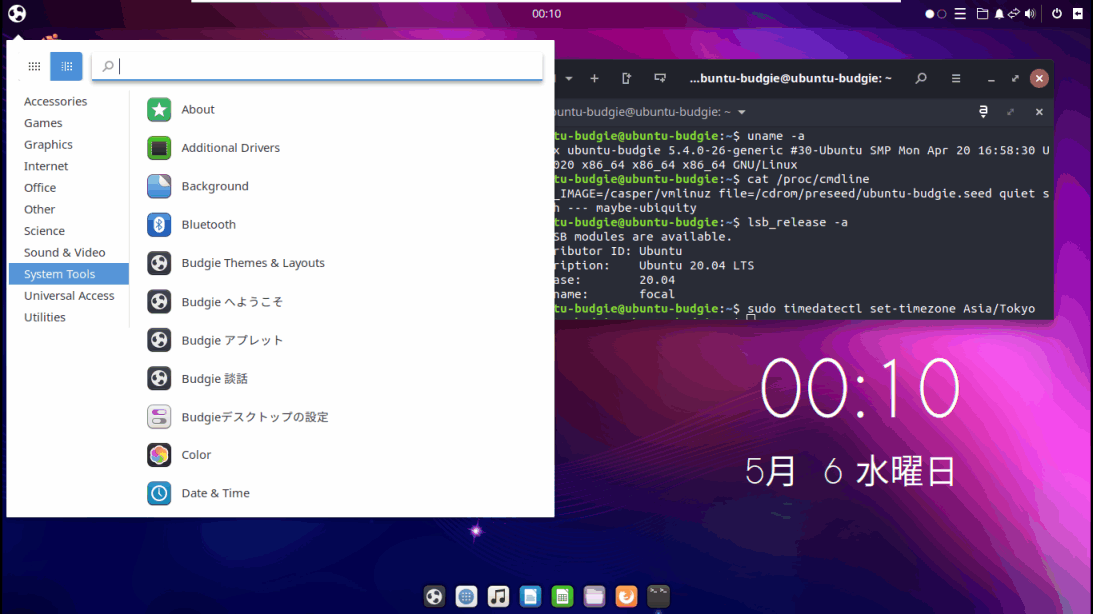Image resolution: width=1093 pixels, height=614 pixels.
Task: Open notifications bell in top panel
Action: [x=999, y=13]
